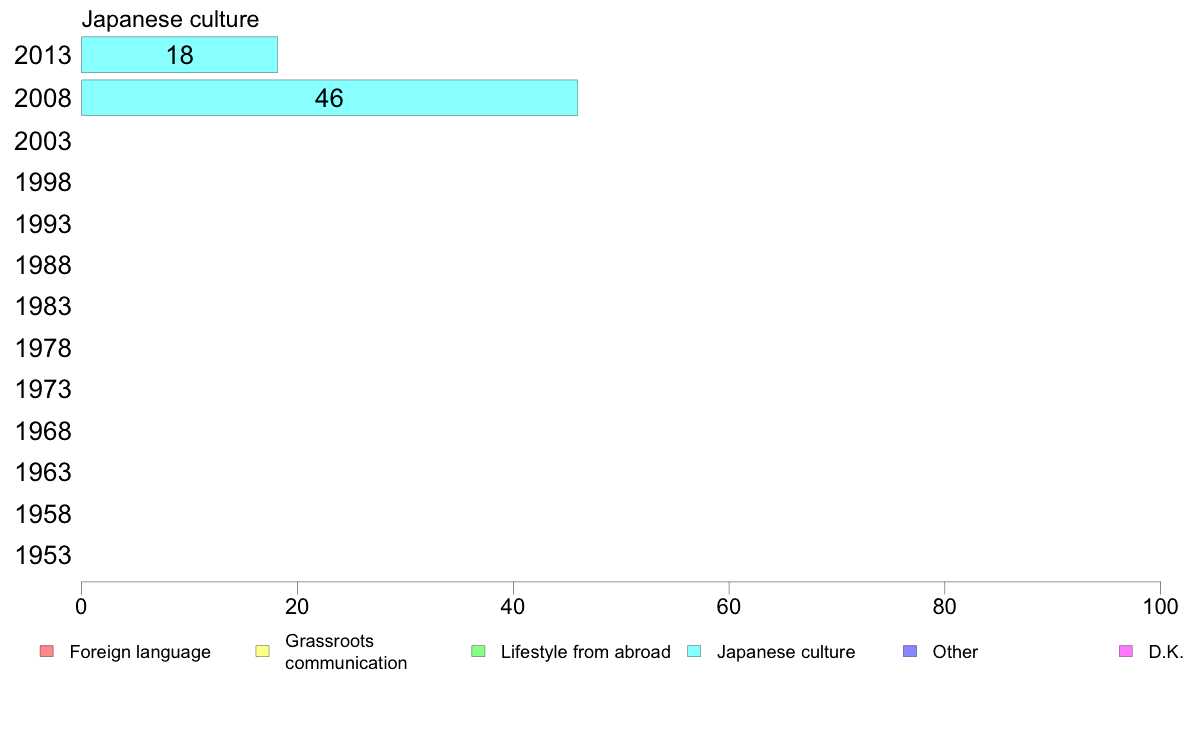
Task: Select the 2008 bar showing 46
Action: pos(330,98)
